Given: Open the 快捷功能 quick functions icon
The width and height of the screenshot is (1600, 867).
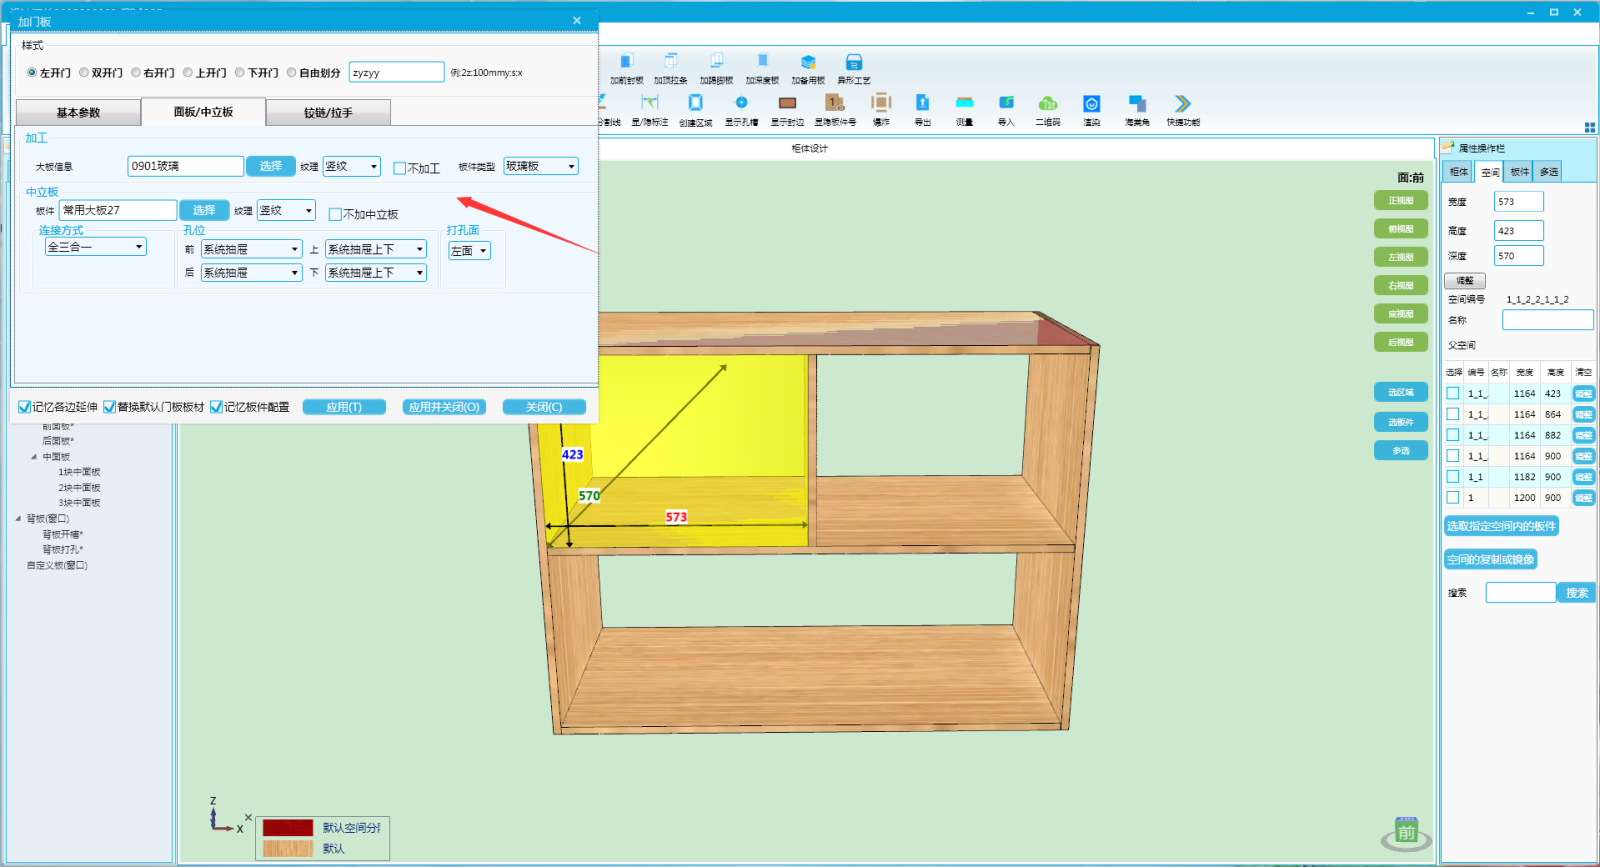Looking at the screenshot, I should tap(1182, 103).
